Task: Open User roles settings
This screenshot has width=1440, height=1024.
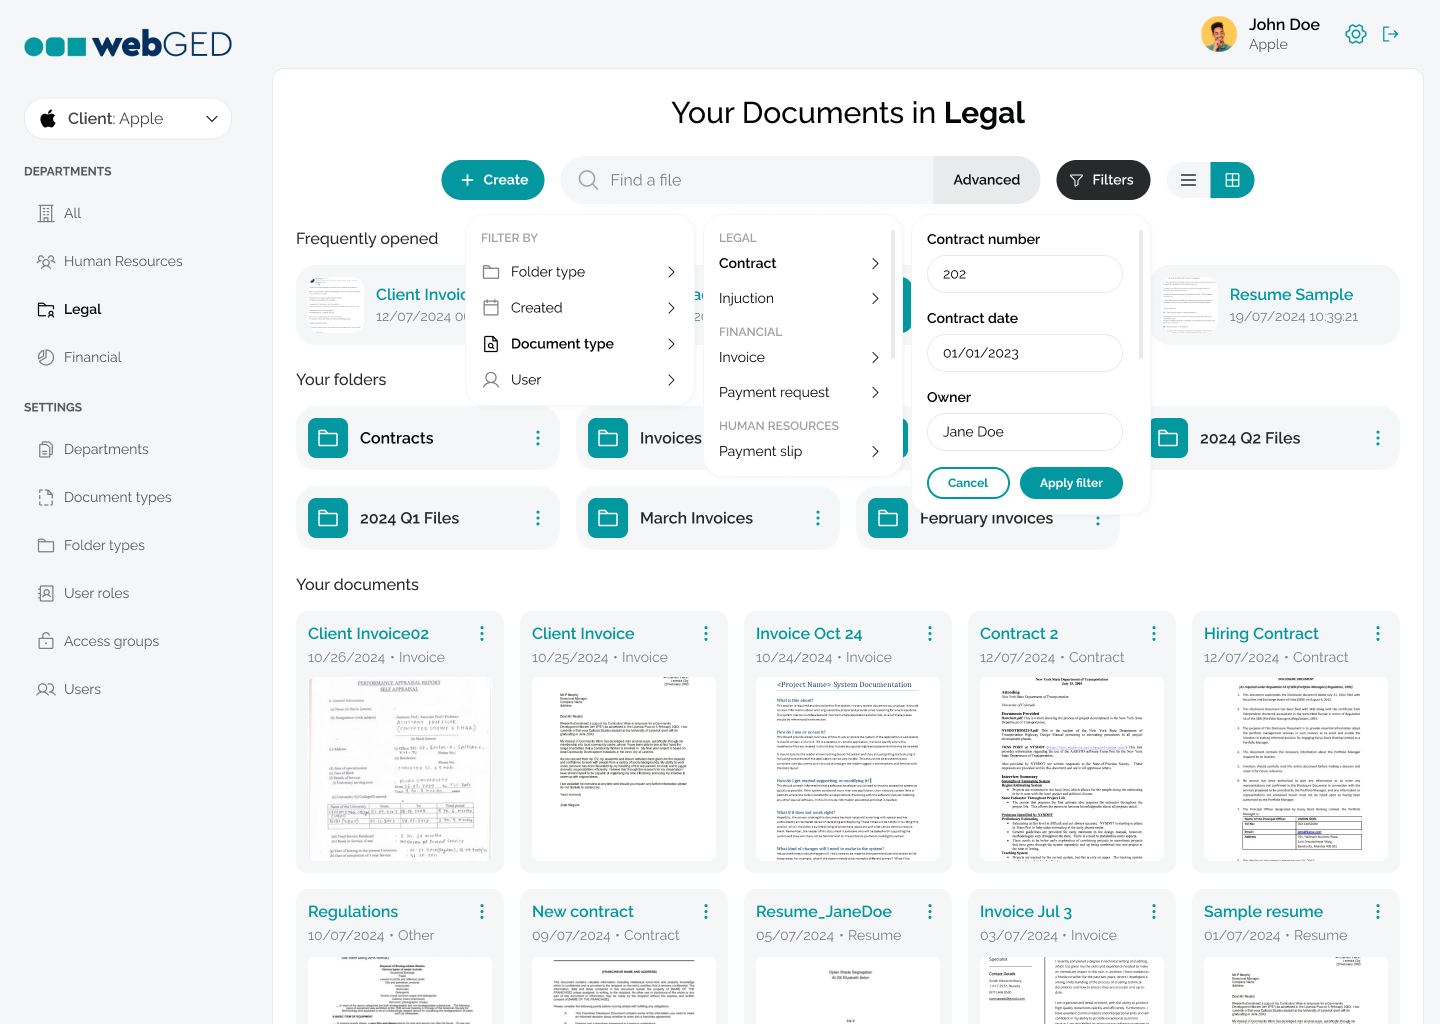Action: 84,593
